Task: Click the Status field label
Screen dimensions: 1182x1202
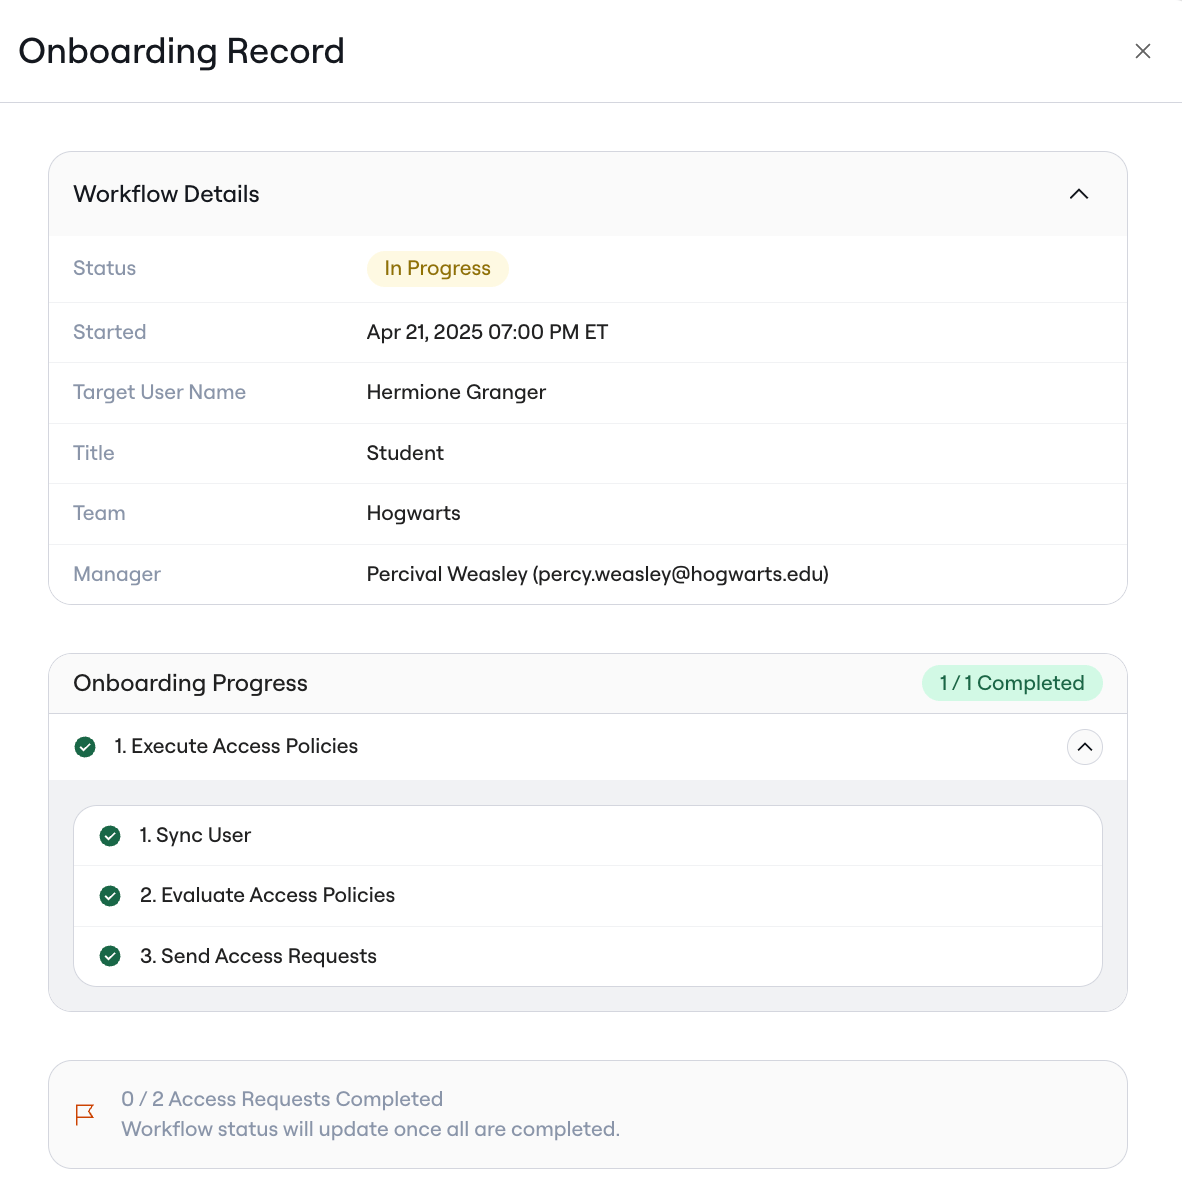Action: point(104,268)
